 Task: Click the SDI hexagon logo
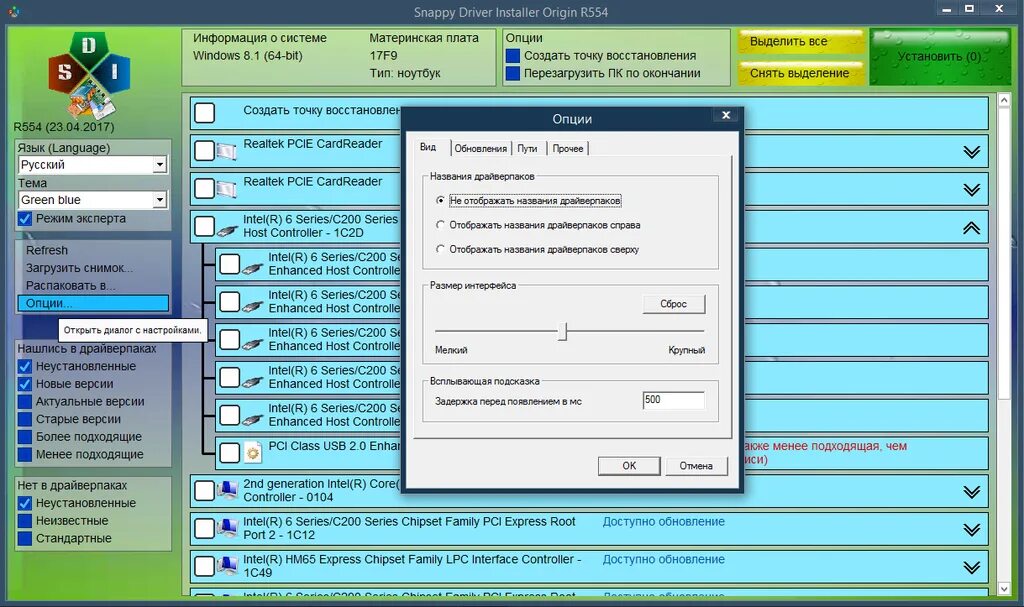pyautogui.click(x=89, y=76)
